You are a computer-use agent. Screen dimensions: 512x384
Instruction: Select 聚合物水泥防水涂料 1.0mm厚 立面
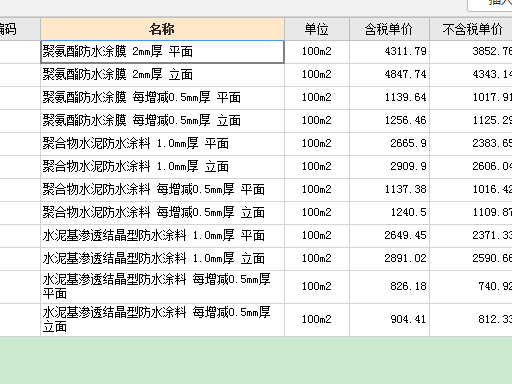[162, 167]
